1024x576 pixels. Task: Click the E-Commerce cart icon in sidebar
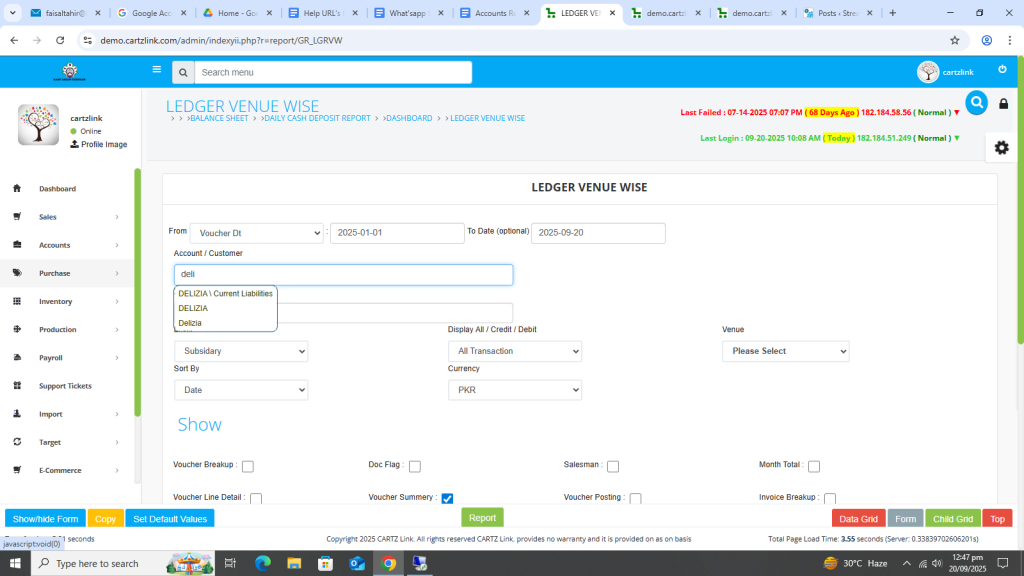(17, 470)
